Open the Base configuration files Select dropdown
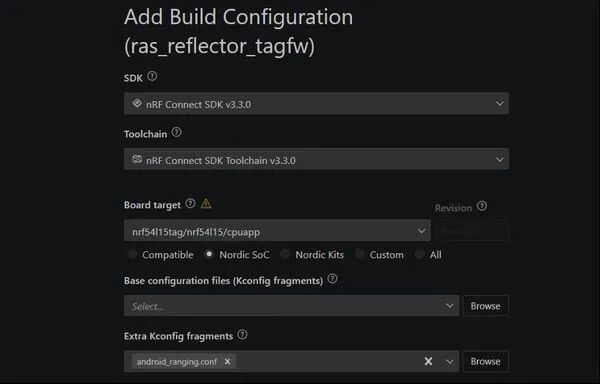This screenshot has width=600, height=384. point(291,306)
